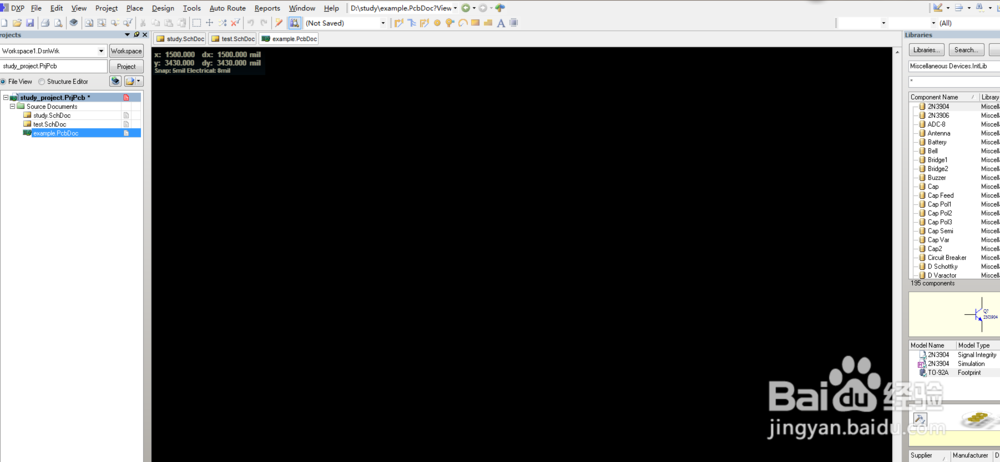Open Print Preview
Image resolution: width=1000 pixels, height=462 pixels.
[58, 23]
